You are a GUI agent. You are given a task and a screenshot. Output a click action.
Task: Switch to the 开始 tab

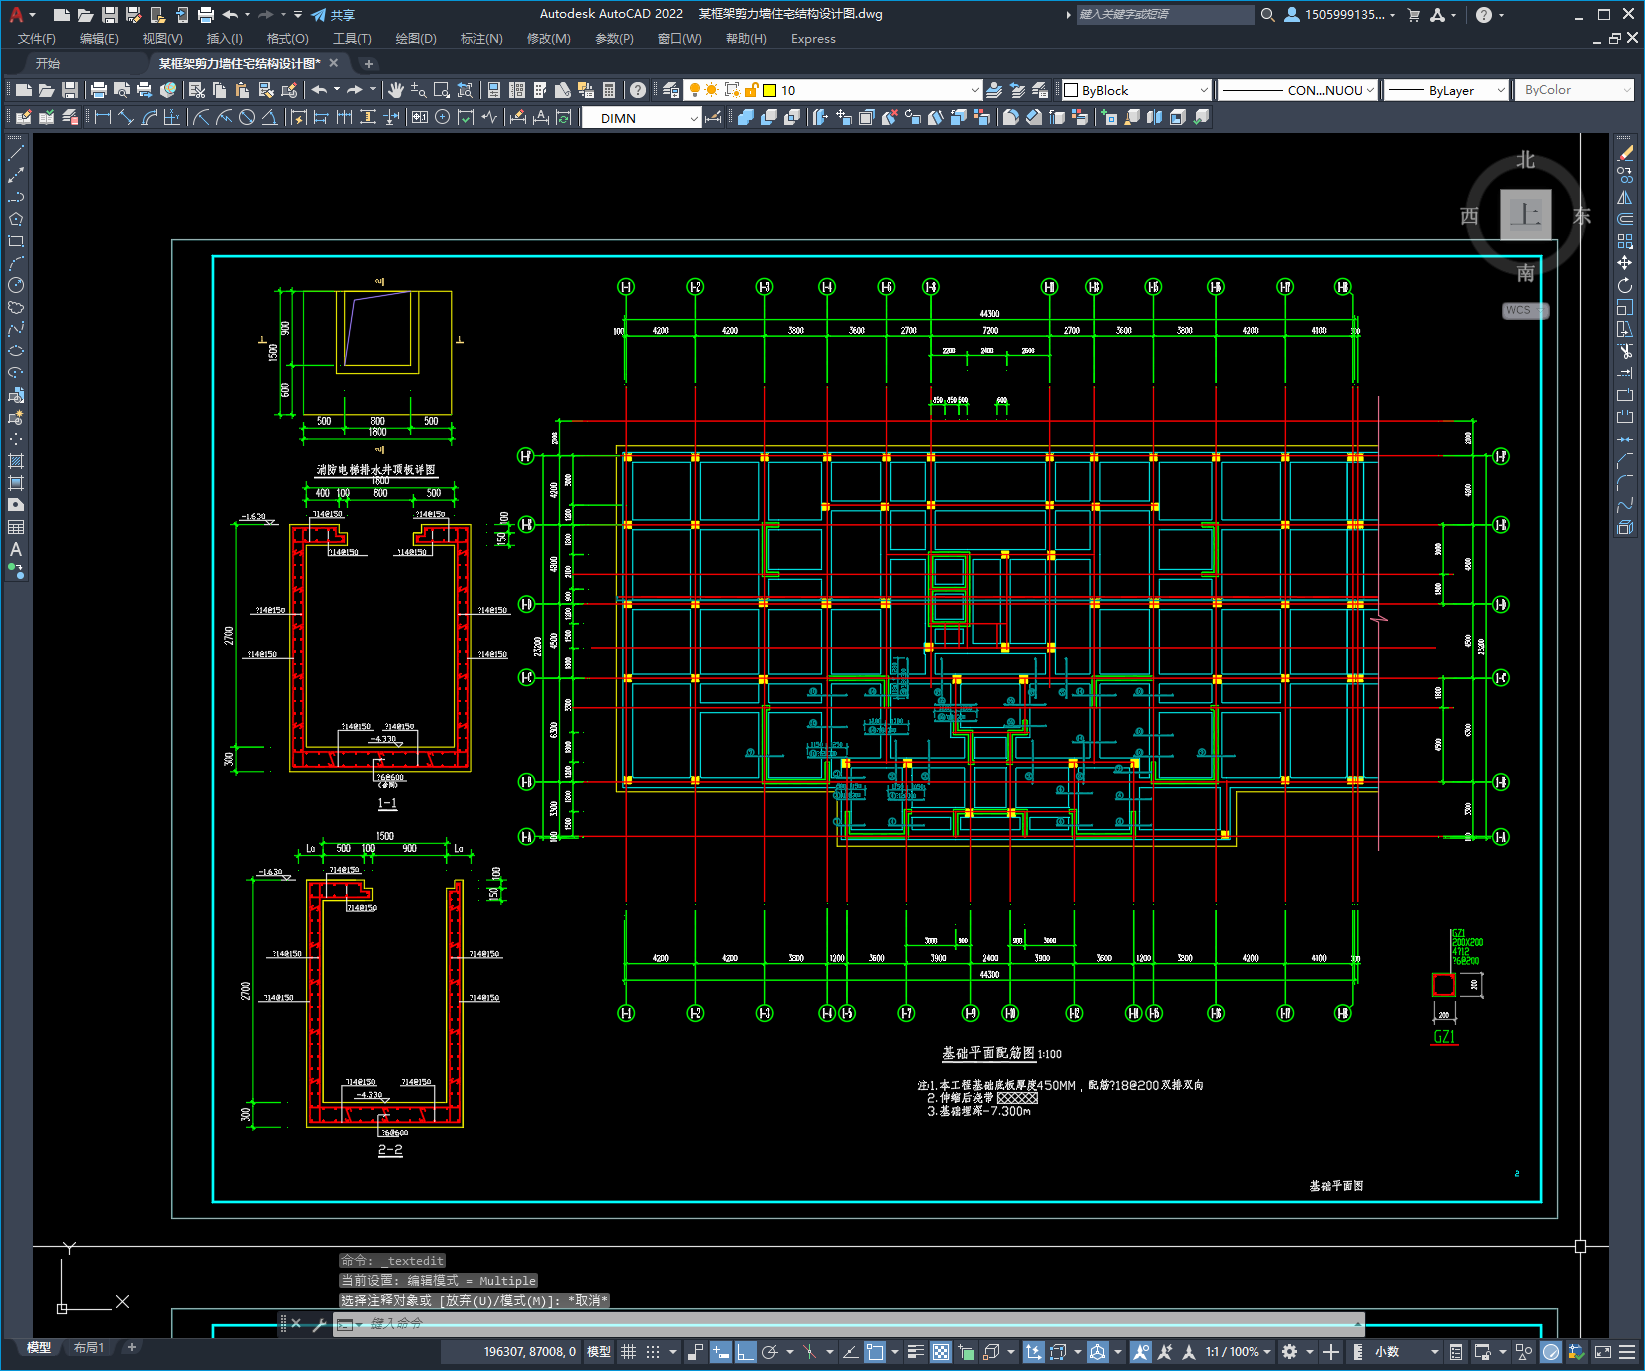48,63
